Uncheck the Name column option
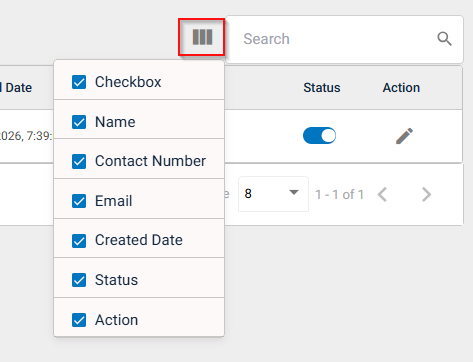This screenshot has width=473, height=362. tap(79, 122)
